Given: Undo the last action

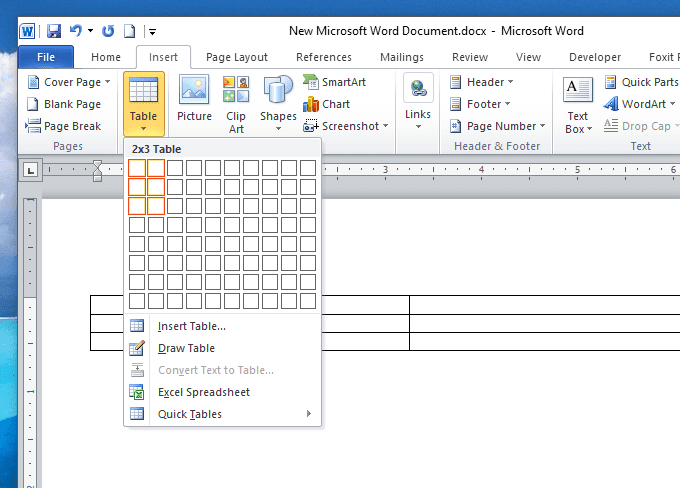Looking at the screenshot, I should tap(76, 31).
